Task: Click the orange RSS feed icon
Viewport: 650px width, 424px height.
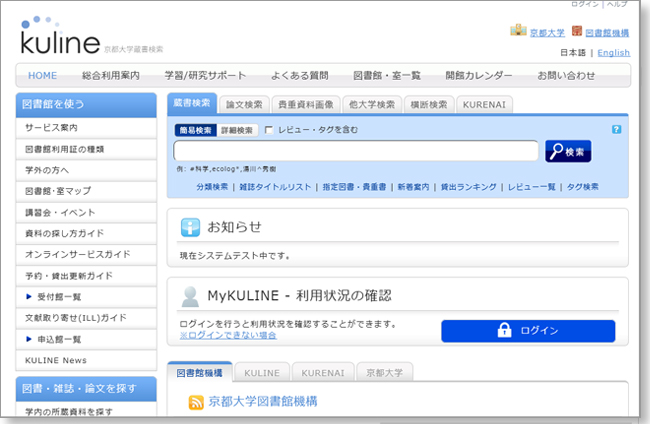Action: (x=196, y=402)
